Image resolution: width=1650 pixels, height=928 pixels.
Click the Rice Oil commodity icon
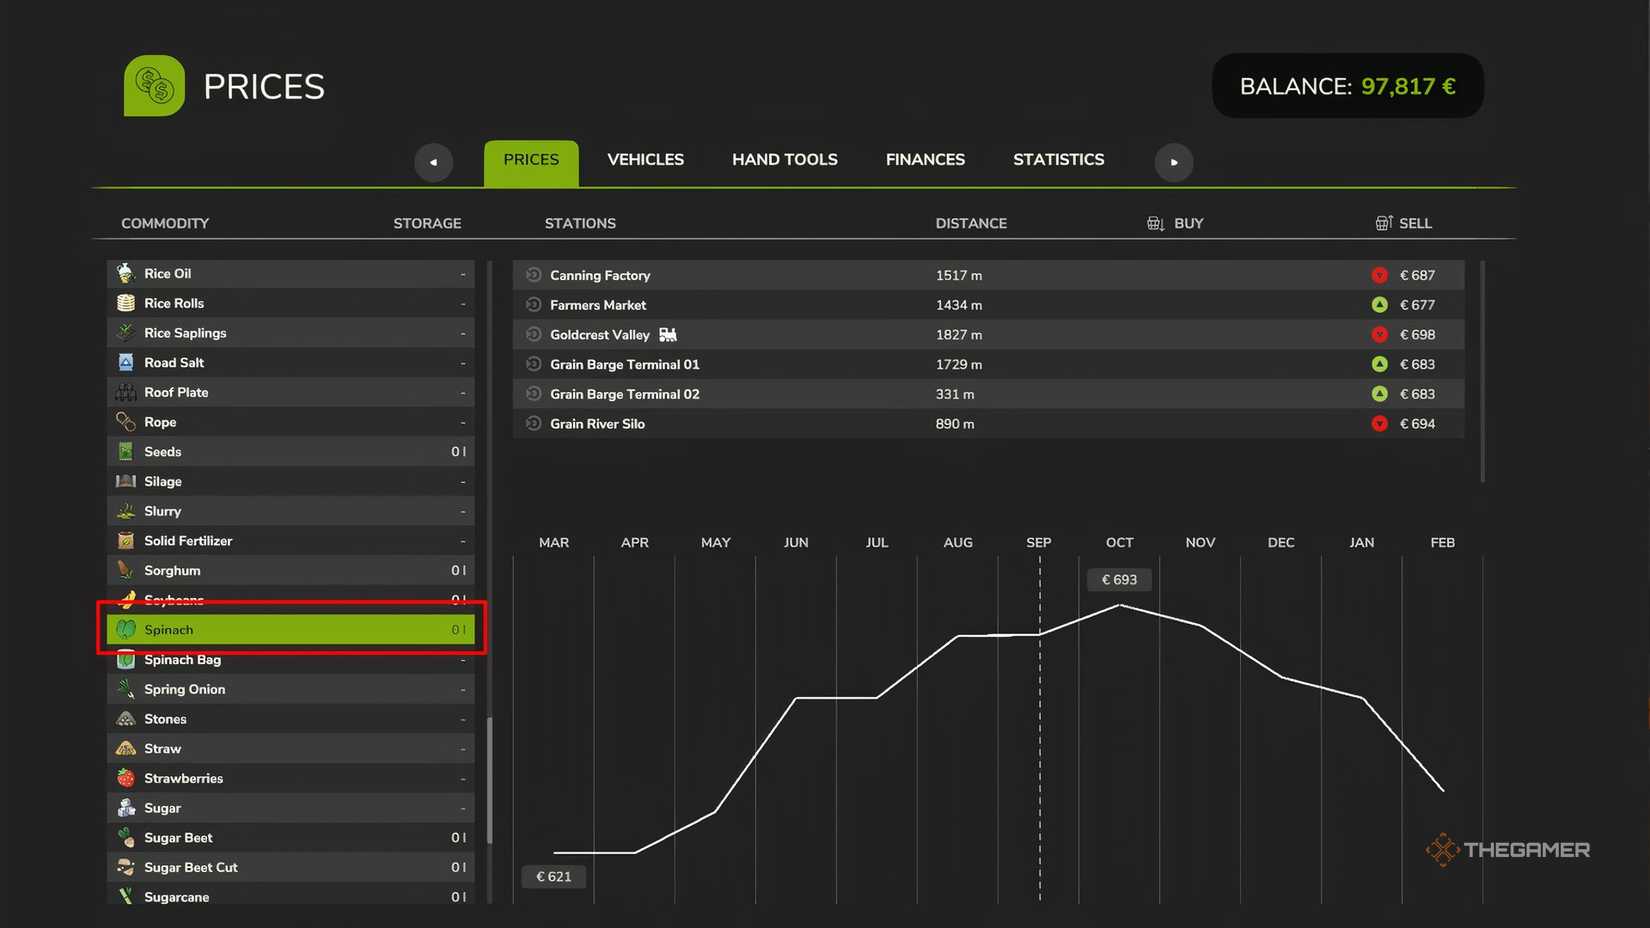coord(126,273)
